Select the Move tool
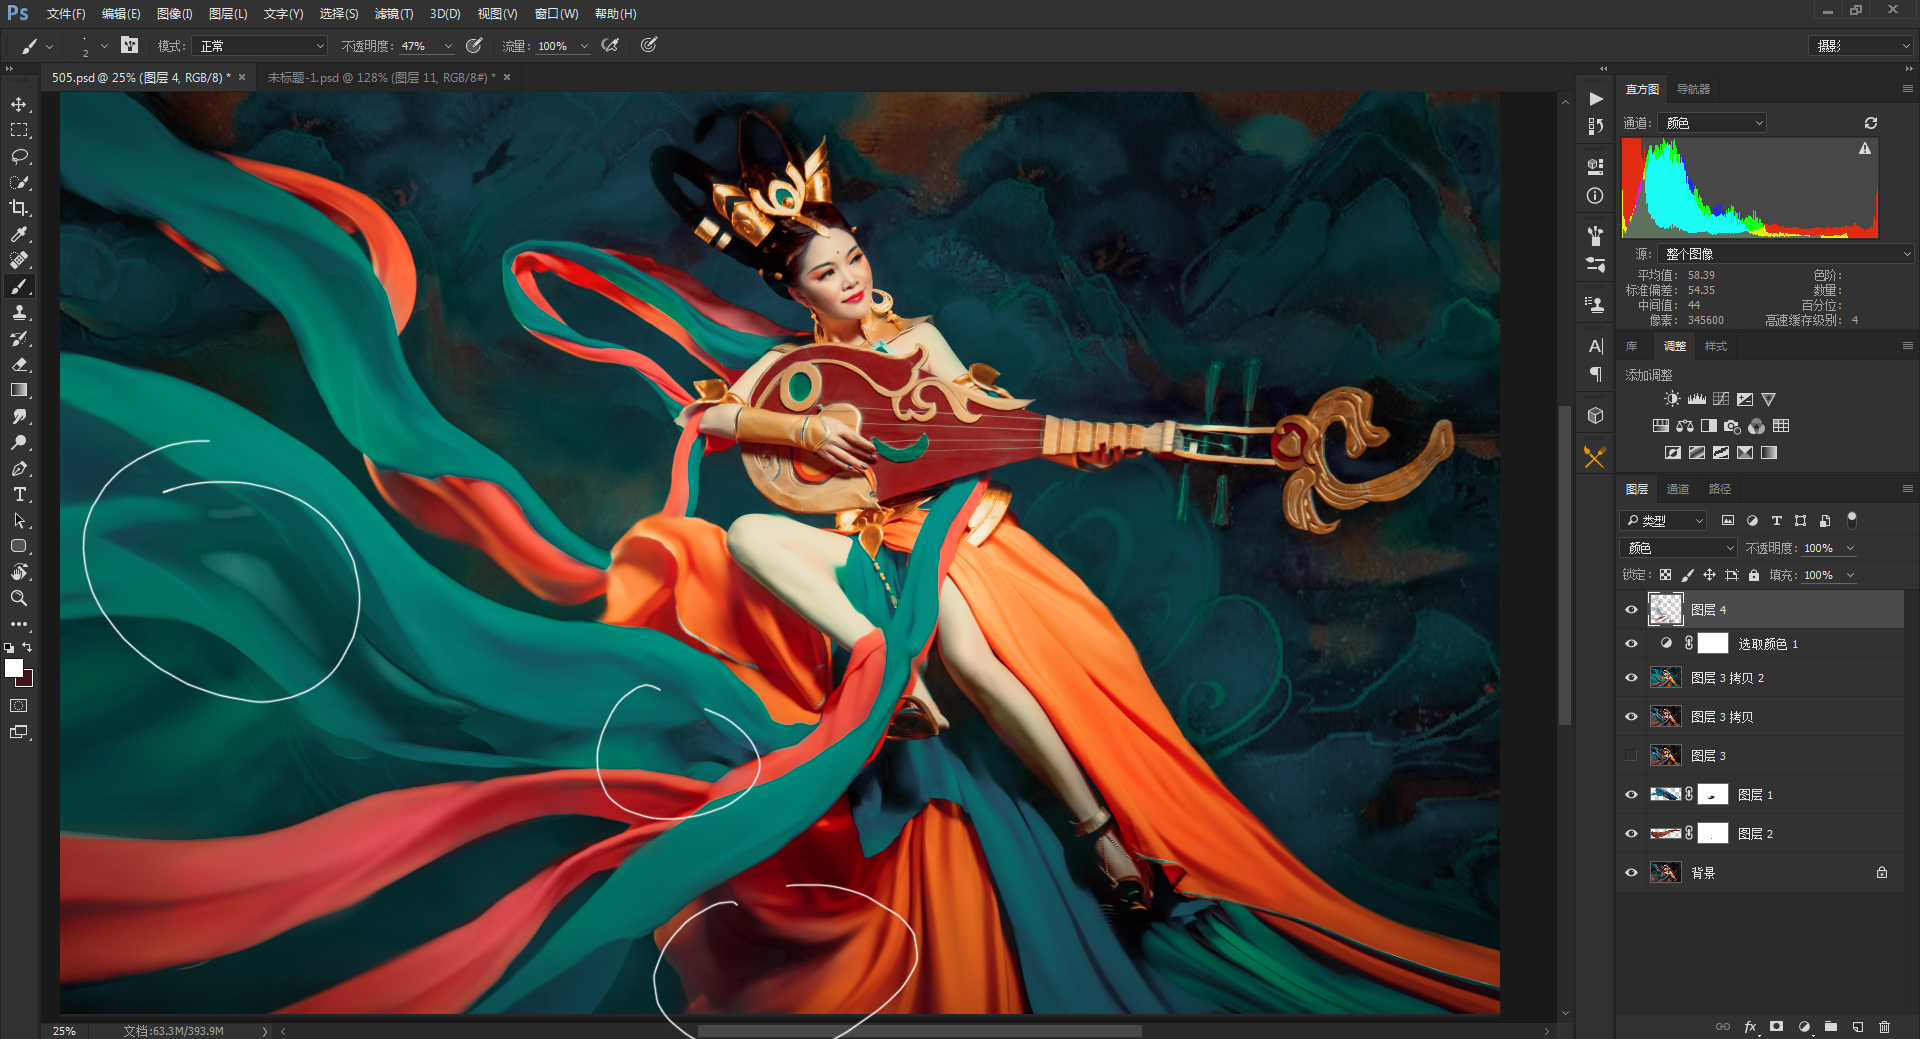The height and width of the screenshot is (1039, 1920). (19, 104)
